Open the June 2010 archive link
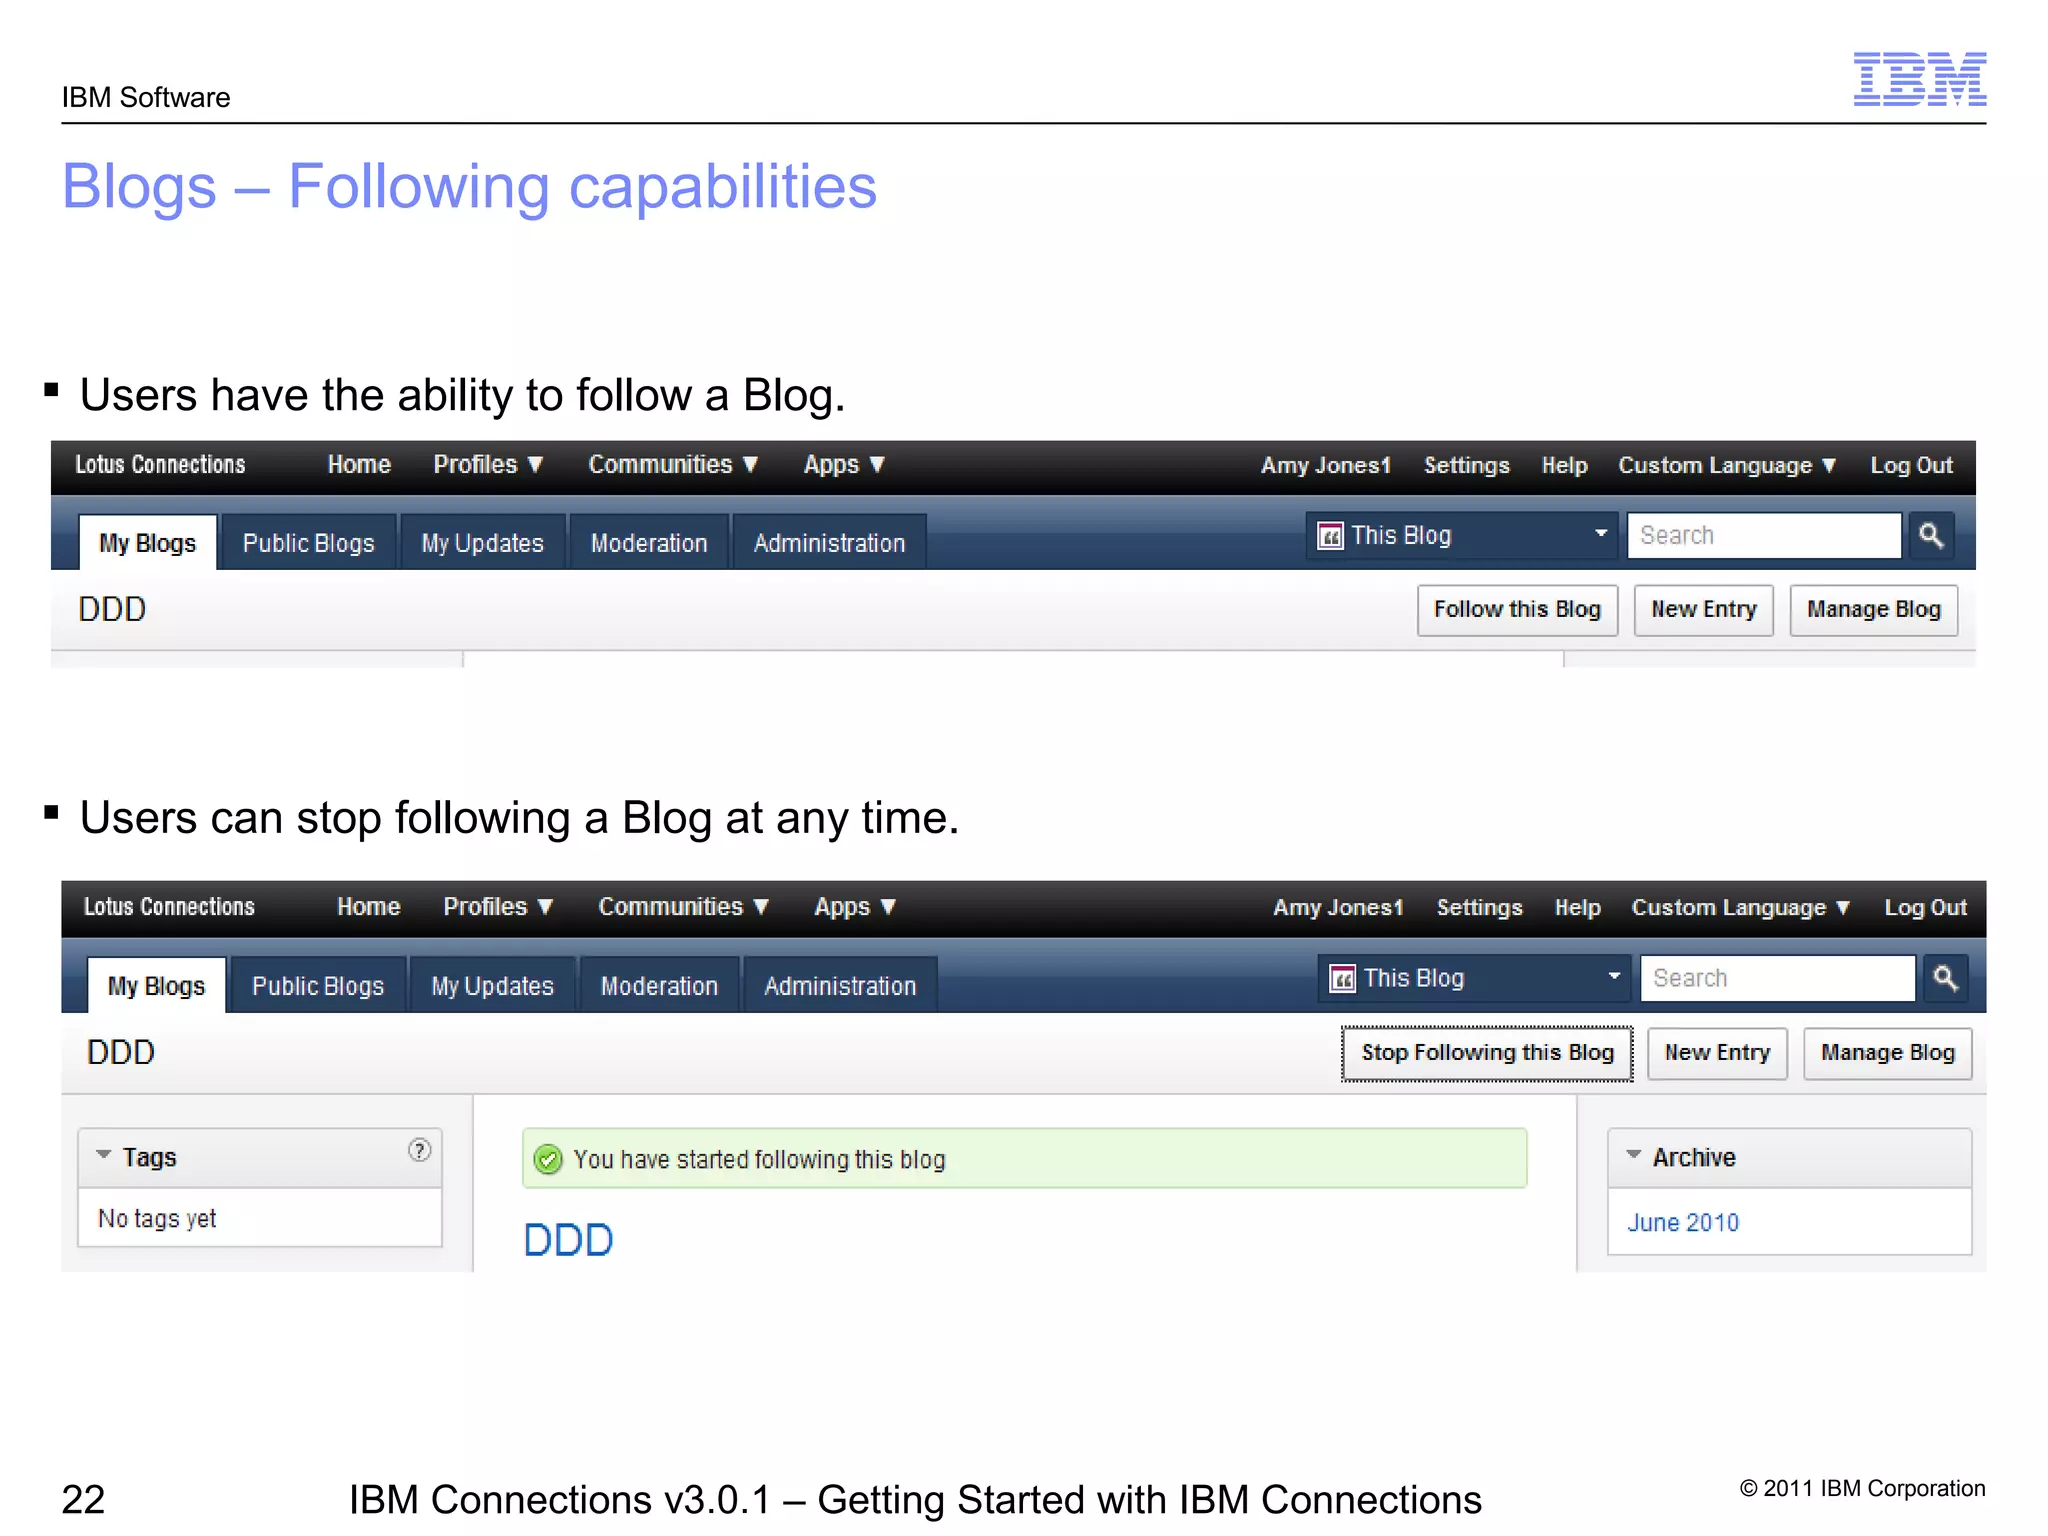Screen dimensions: 2048x1536 (x=1683, y=1223)
